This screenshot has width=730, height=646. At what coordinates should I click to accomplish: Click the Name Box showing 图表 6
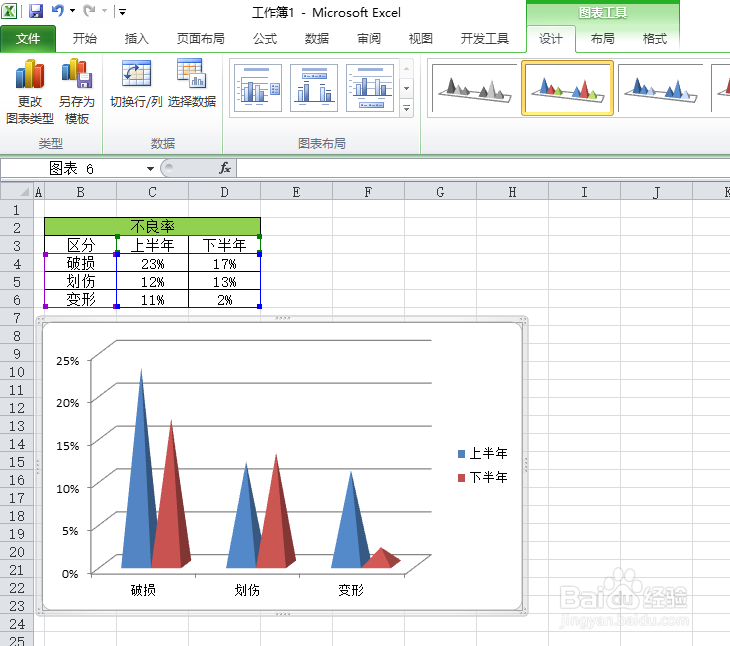coord(72,168)
